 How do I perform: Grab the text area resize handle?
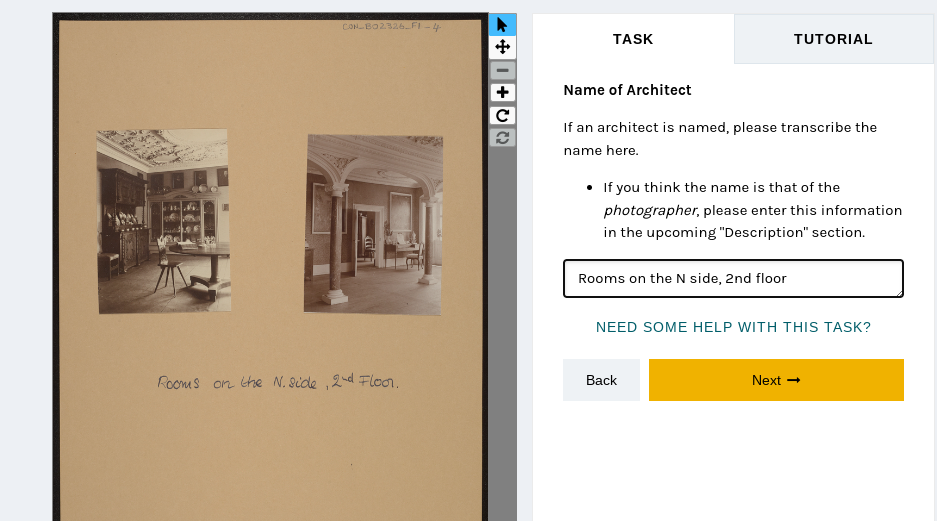point(899,293)
